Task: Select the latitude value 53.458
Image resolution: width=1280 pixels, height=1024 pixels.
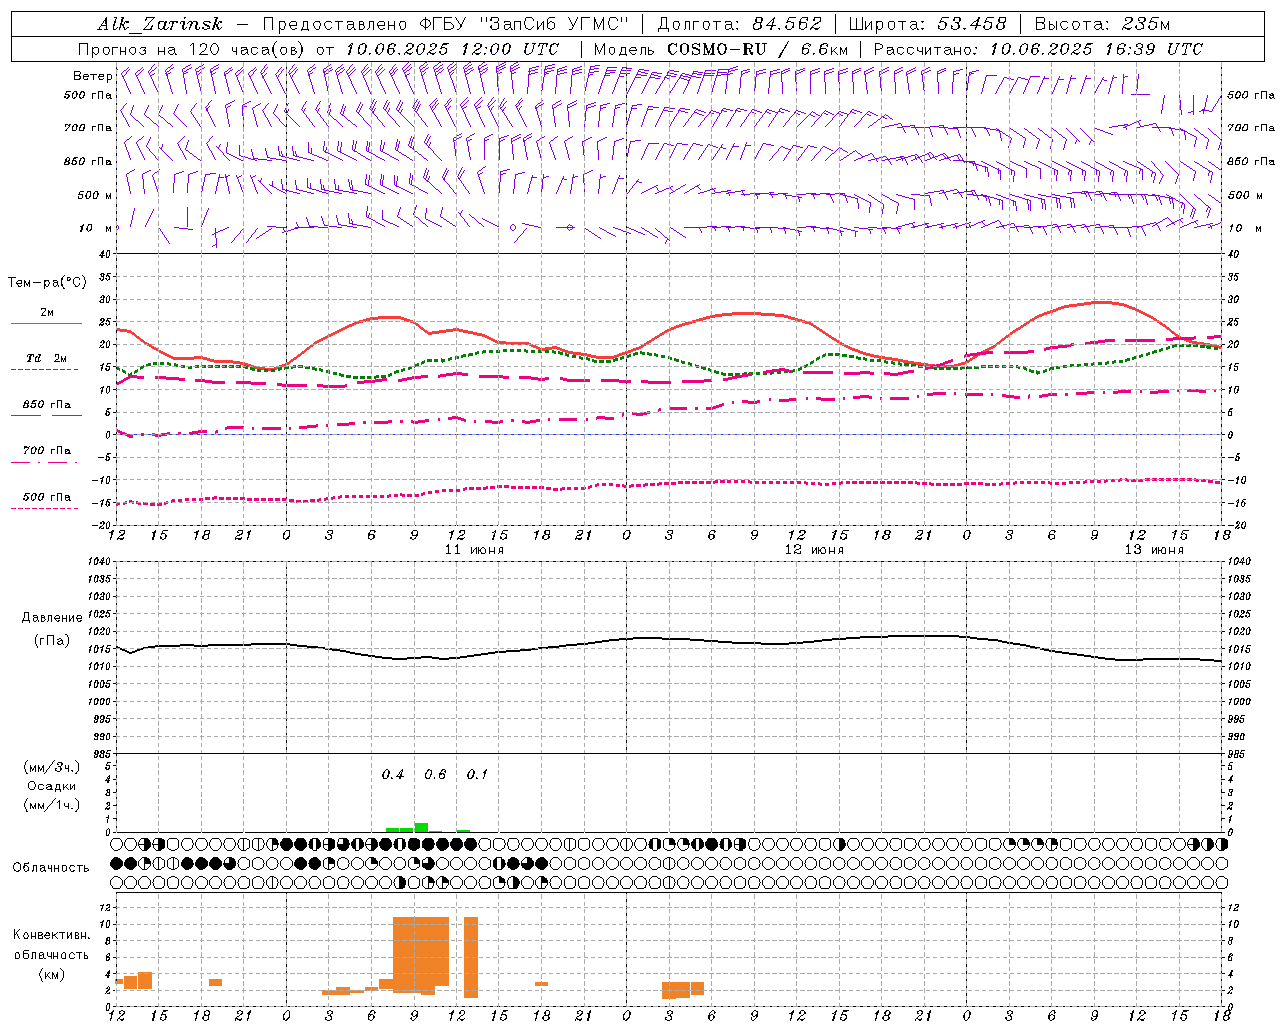Action: (x=972, y=24)
